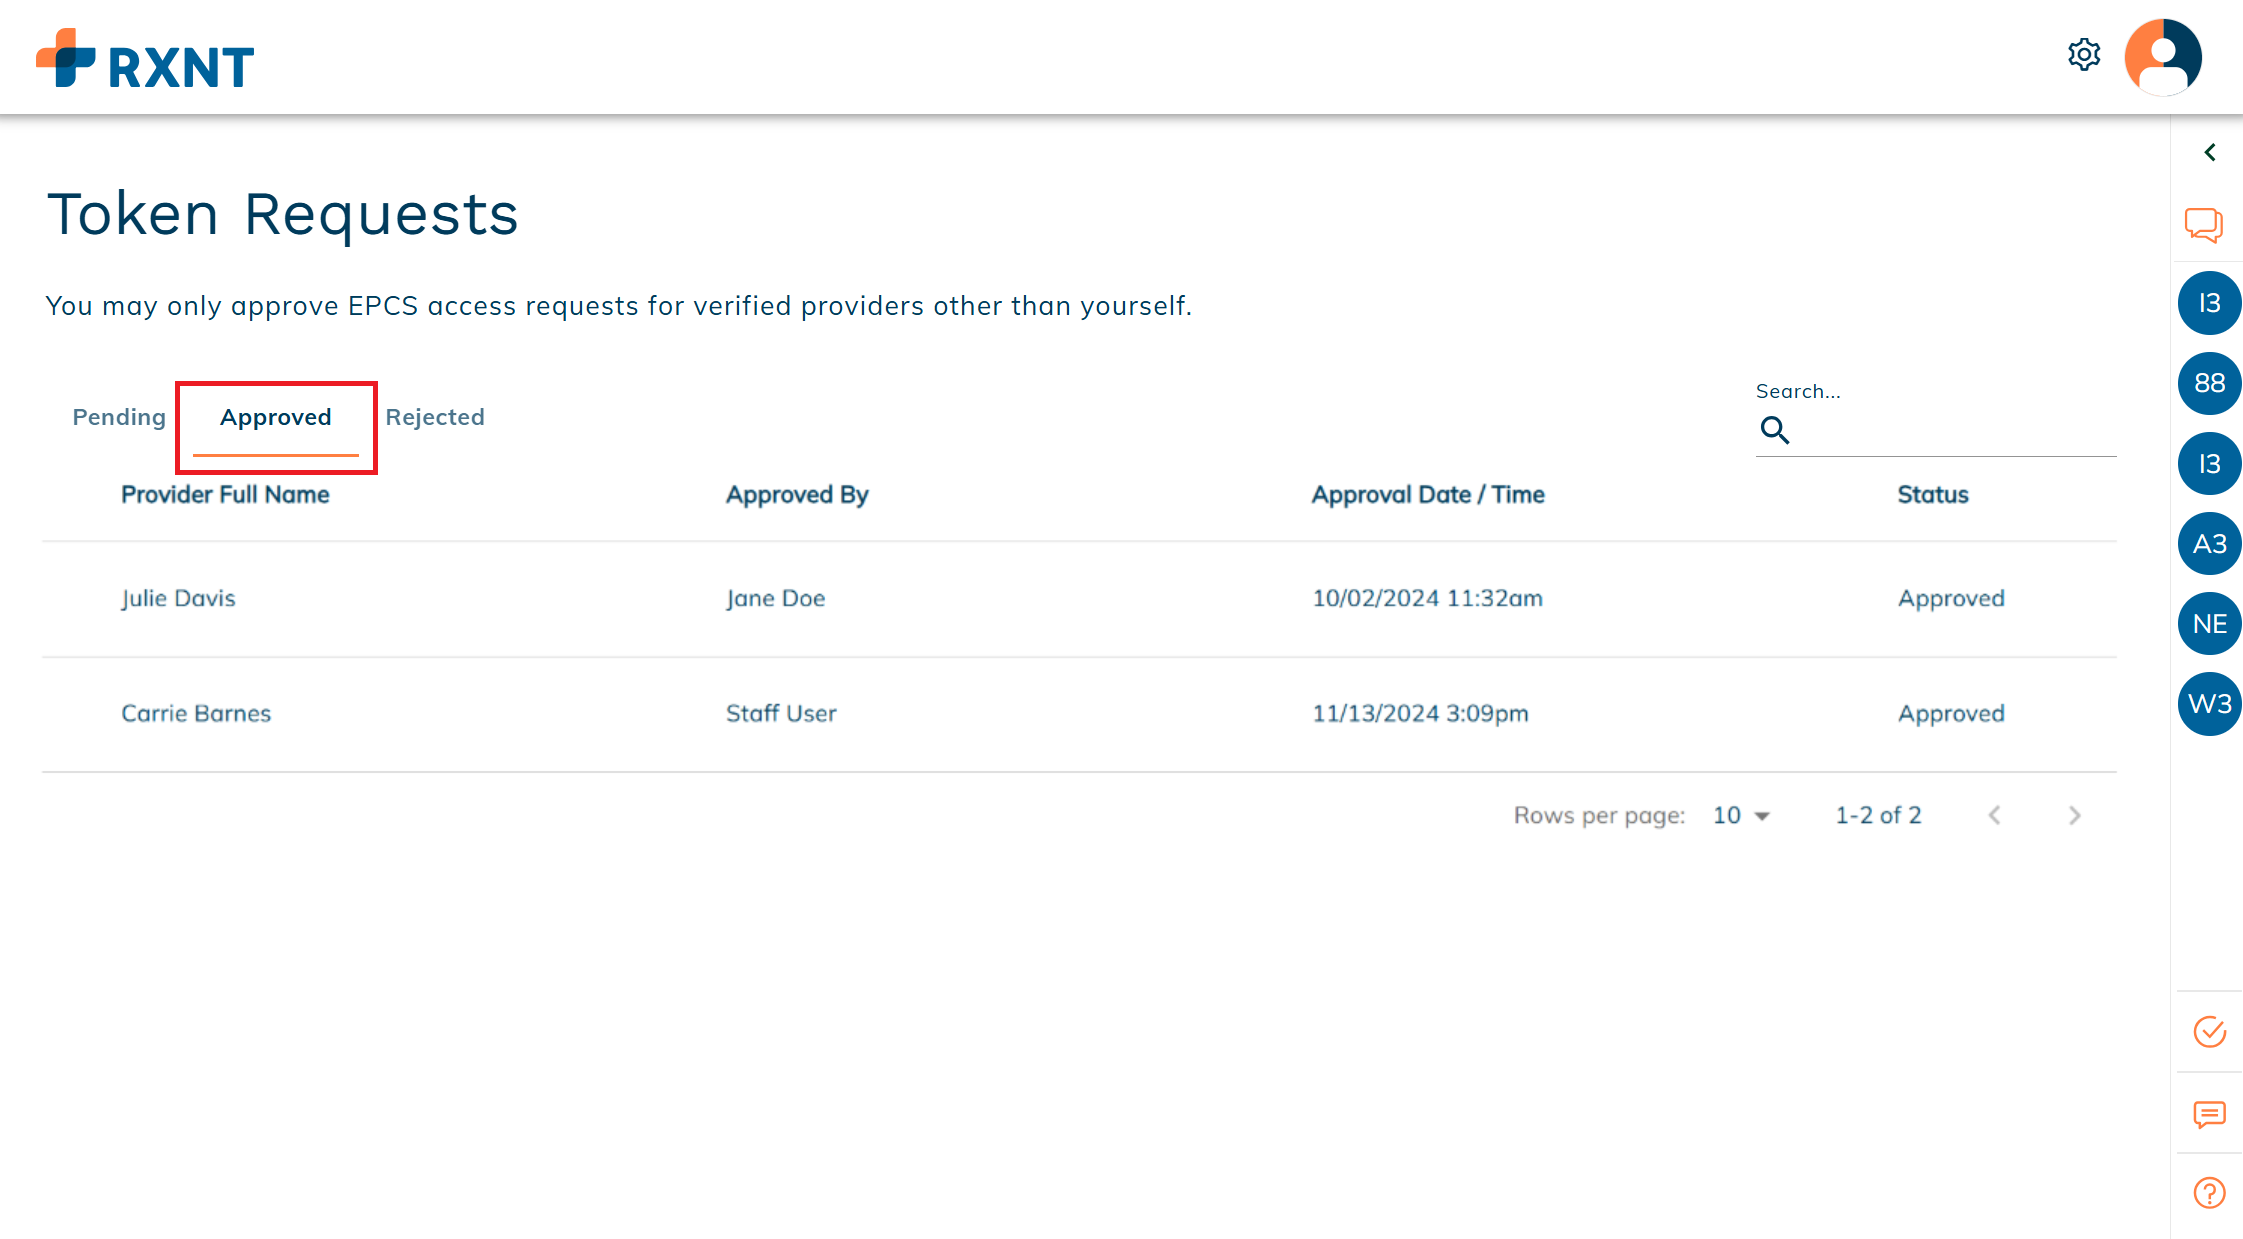The height and width of the screenshot is (1239, 2243).
Task: Select the NE sidebar badge
Action: click(x=2209, y=624)
